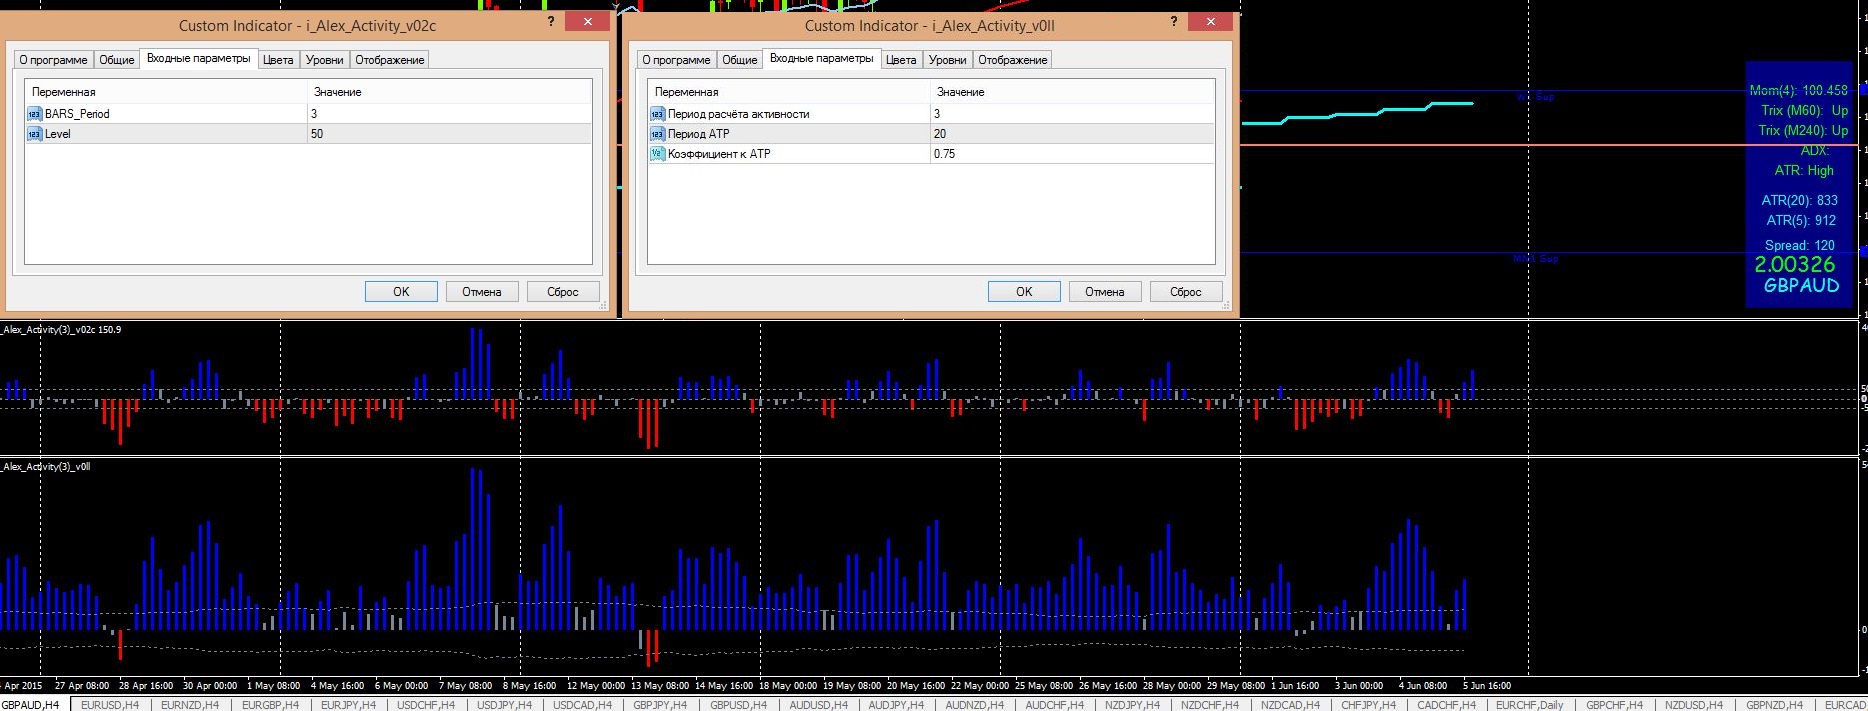Switch to EURUSD,H4 chart tab
Screen dimensions: 1868x711
click(x=109, y=704)
